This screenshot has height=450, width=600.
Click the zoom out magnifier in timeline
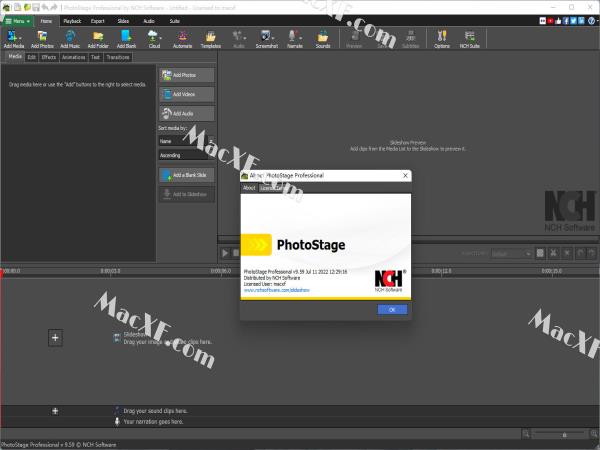[x=526, y=434]
